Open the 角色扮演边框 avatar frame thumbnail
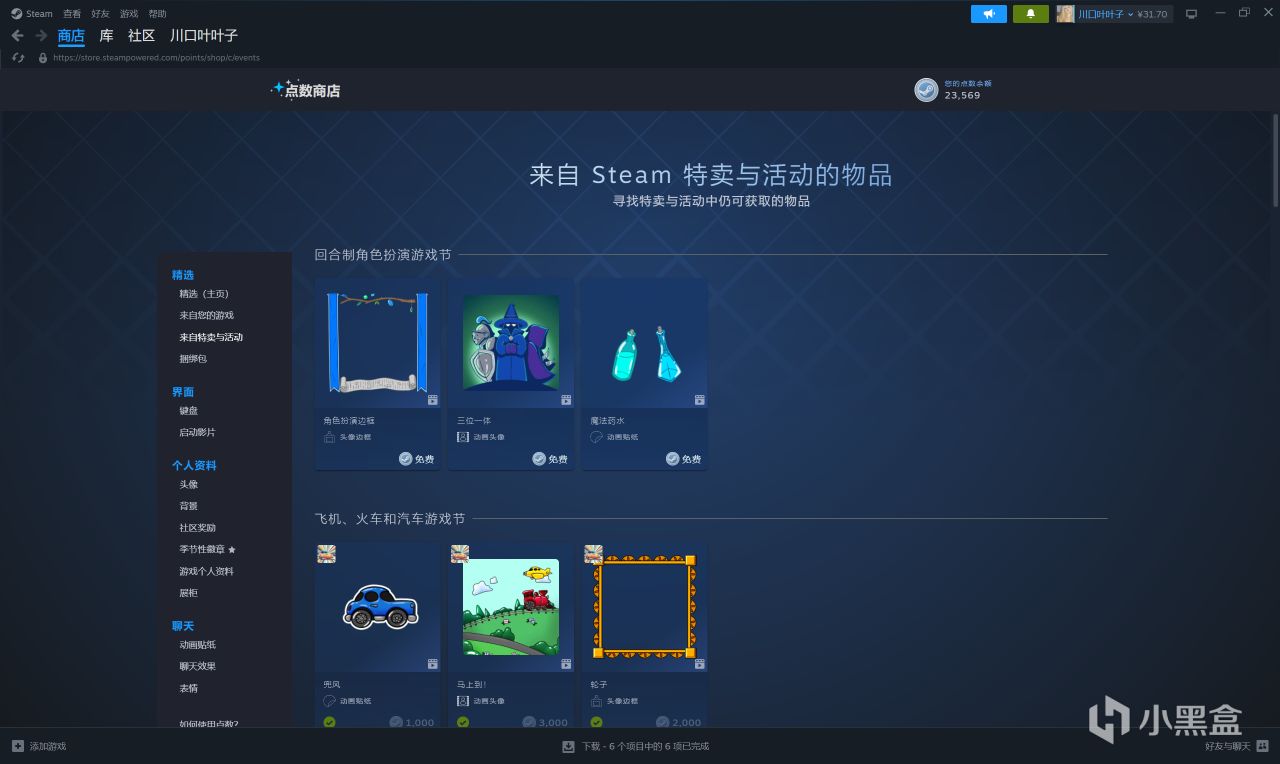The width and height of the screenshot is (1280, 764). pyautogui.click(x=378, y=343)
